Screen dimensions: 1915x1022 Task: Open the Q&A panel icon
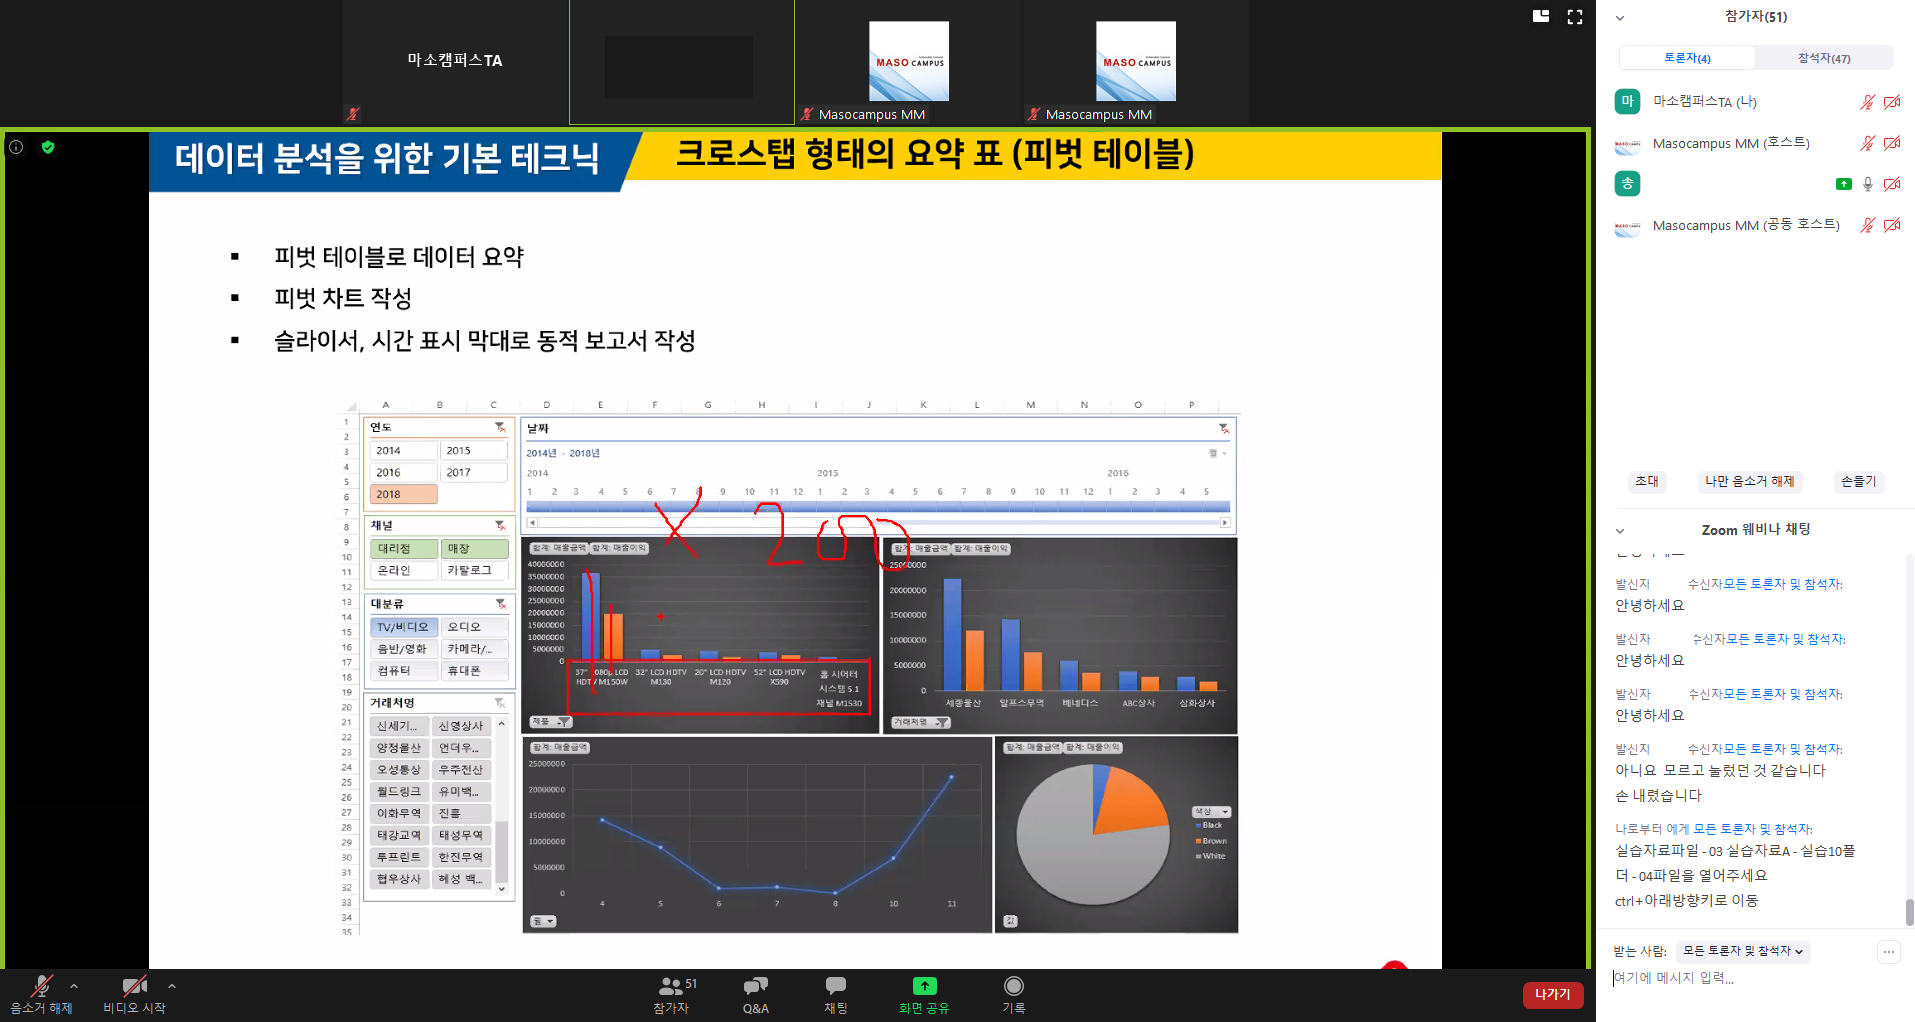(x=755, y=987)
